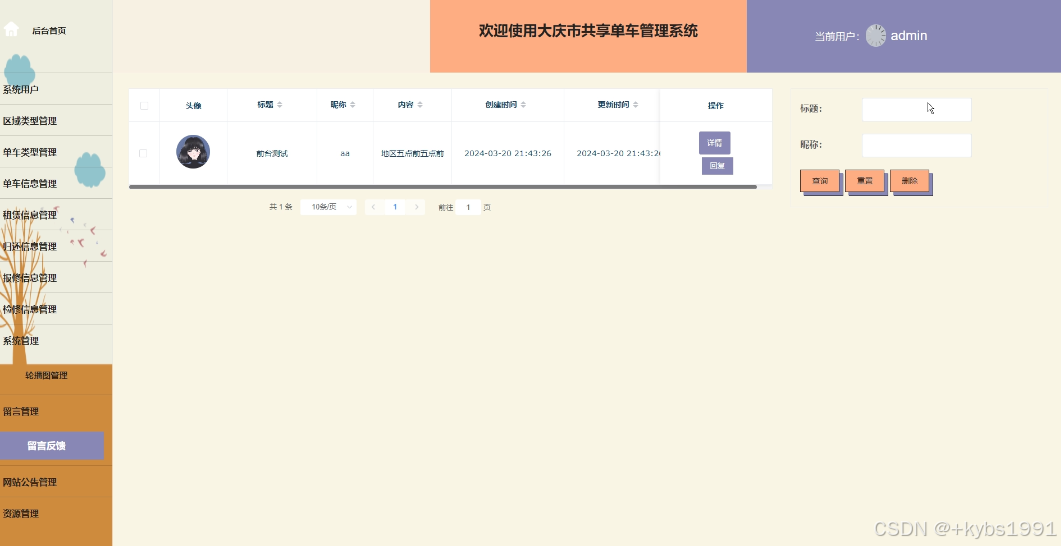The width and height of the screenshot is (1061, 546).
Task: Sort table by 创建时间 column arrows
Action: (523, 105)
